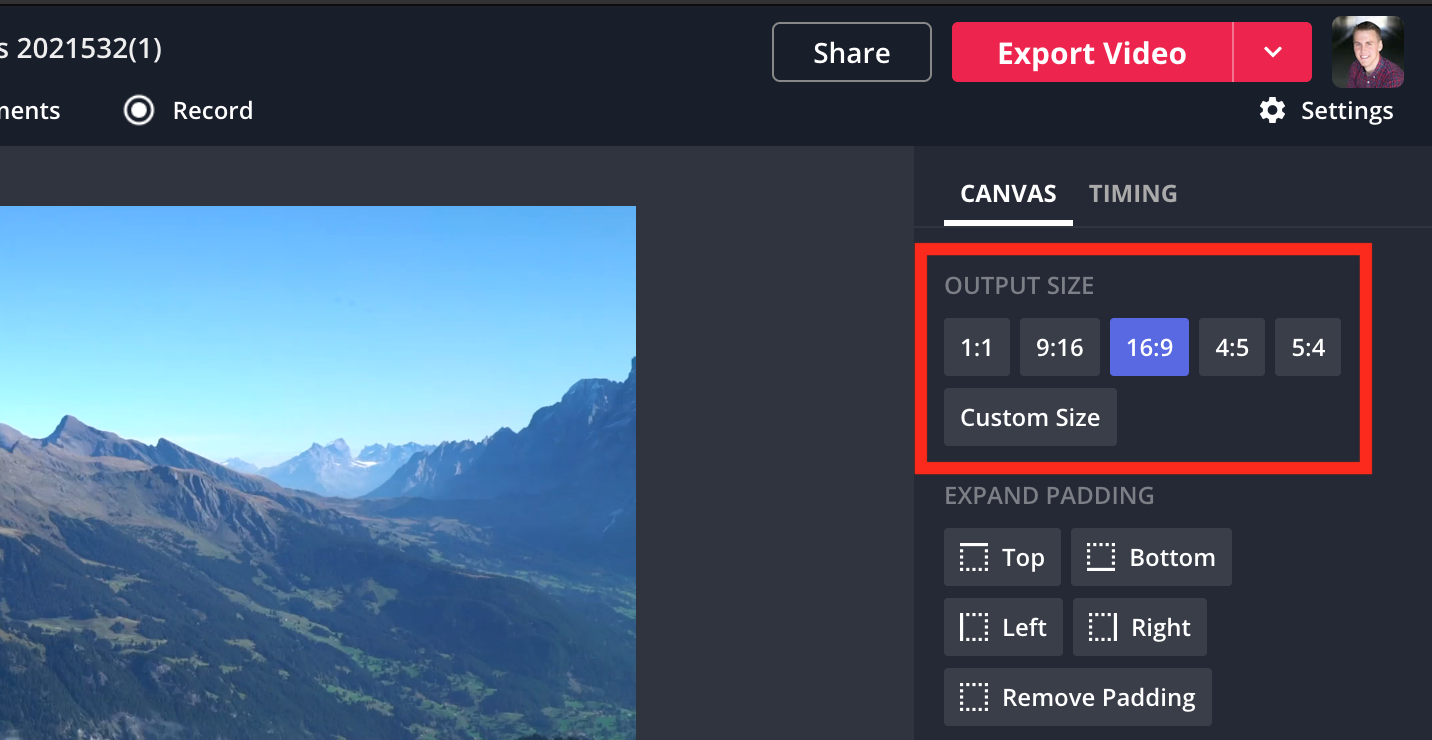Click the Remove Padding icon

973,698
